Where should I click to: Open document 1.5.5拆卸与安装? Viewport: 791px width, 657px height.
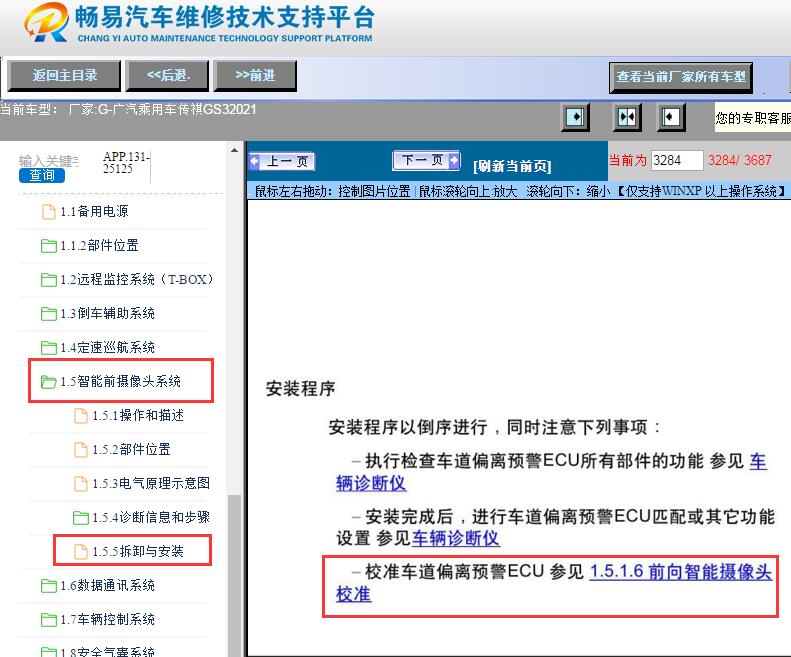[x=138, y=551]
